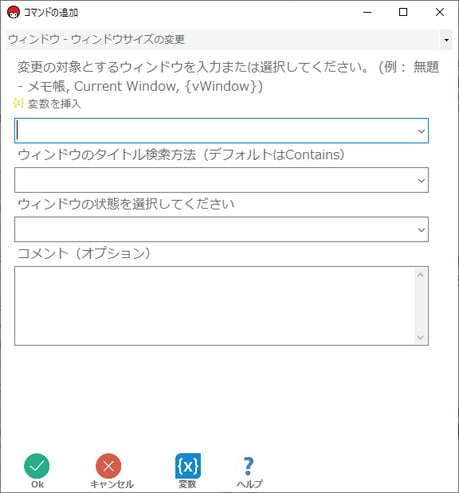This screenshot has height=493, width=459.
Task: Select the ウィンドウ - ウィンドウサイズの変更 command field
Action: (x=222, y=40)
